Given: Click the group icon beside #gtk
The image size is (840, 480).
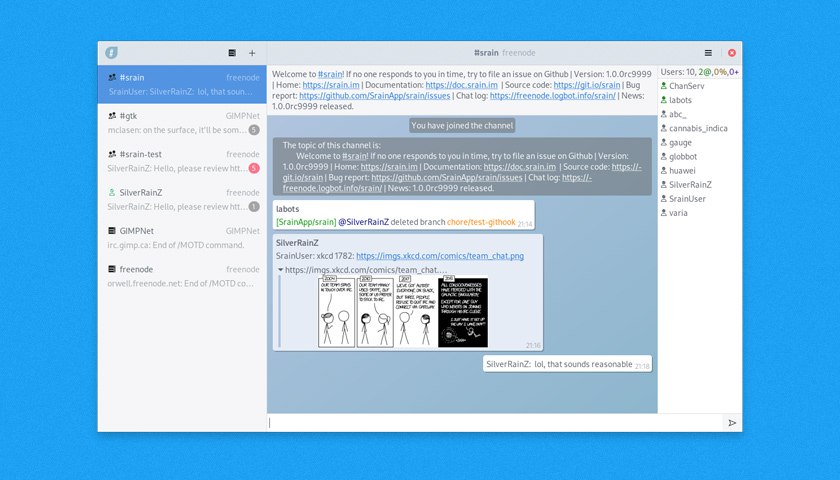Looking at the screenshot, I should [x=112, y=116].
